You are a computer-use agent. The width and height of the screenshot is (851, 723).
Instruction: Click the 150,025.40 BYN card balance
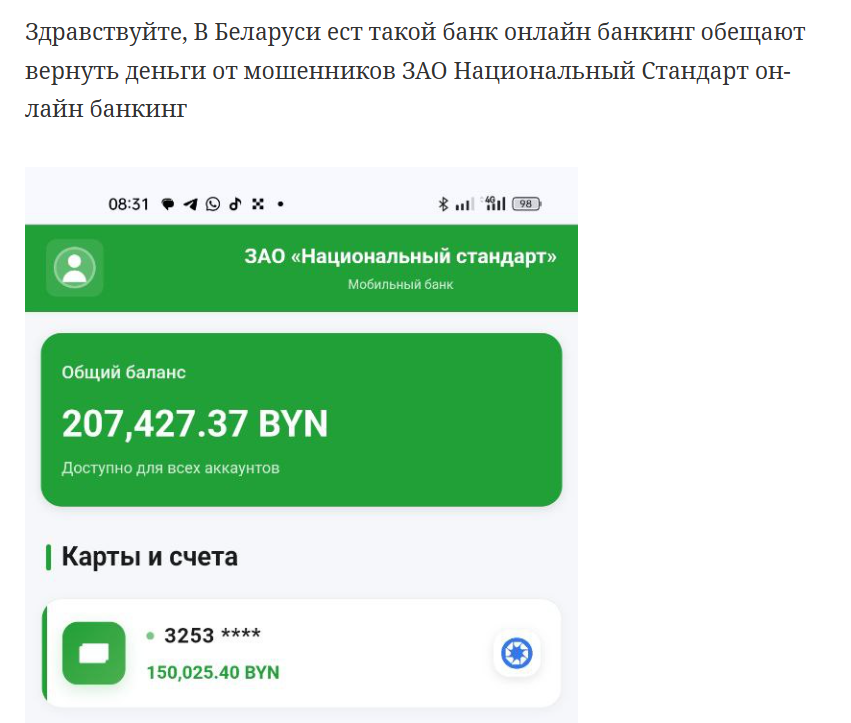pyautogui.click(x=212, y=672)
